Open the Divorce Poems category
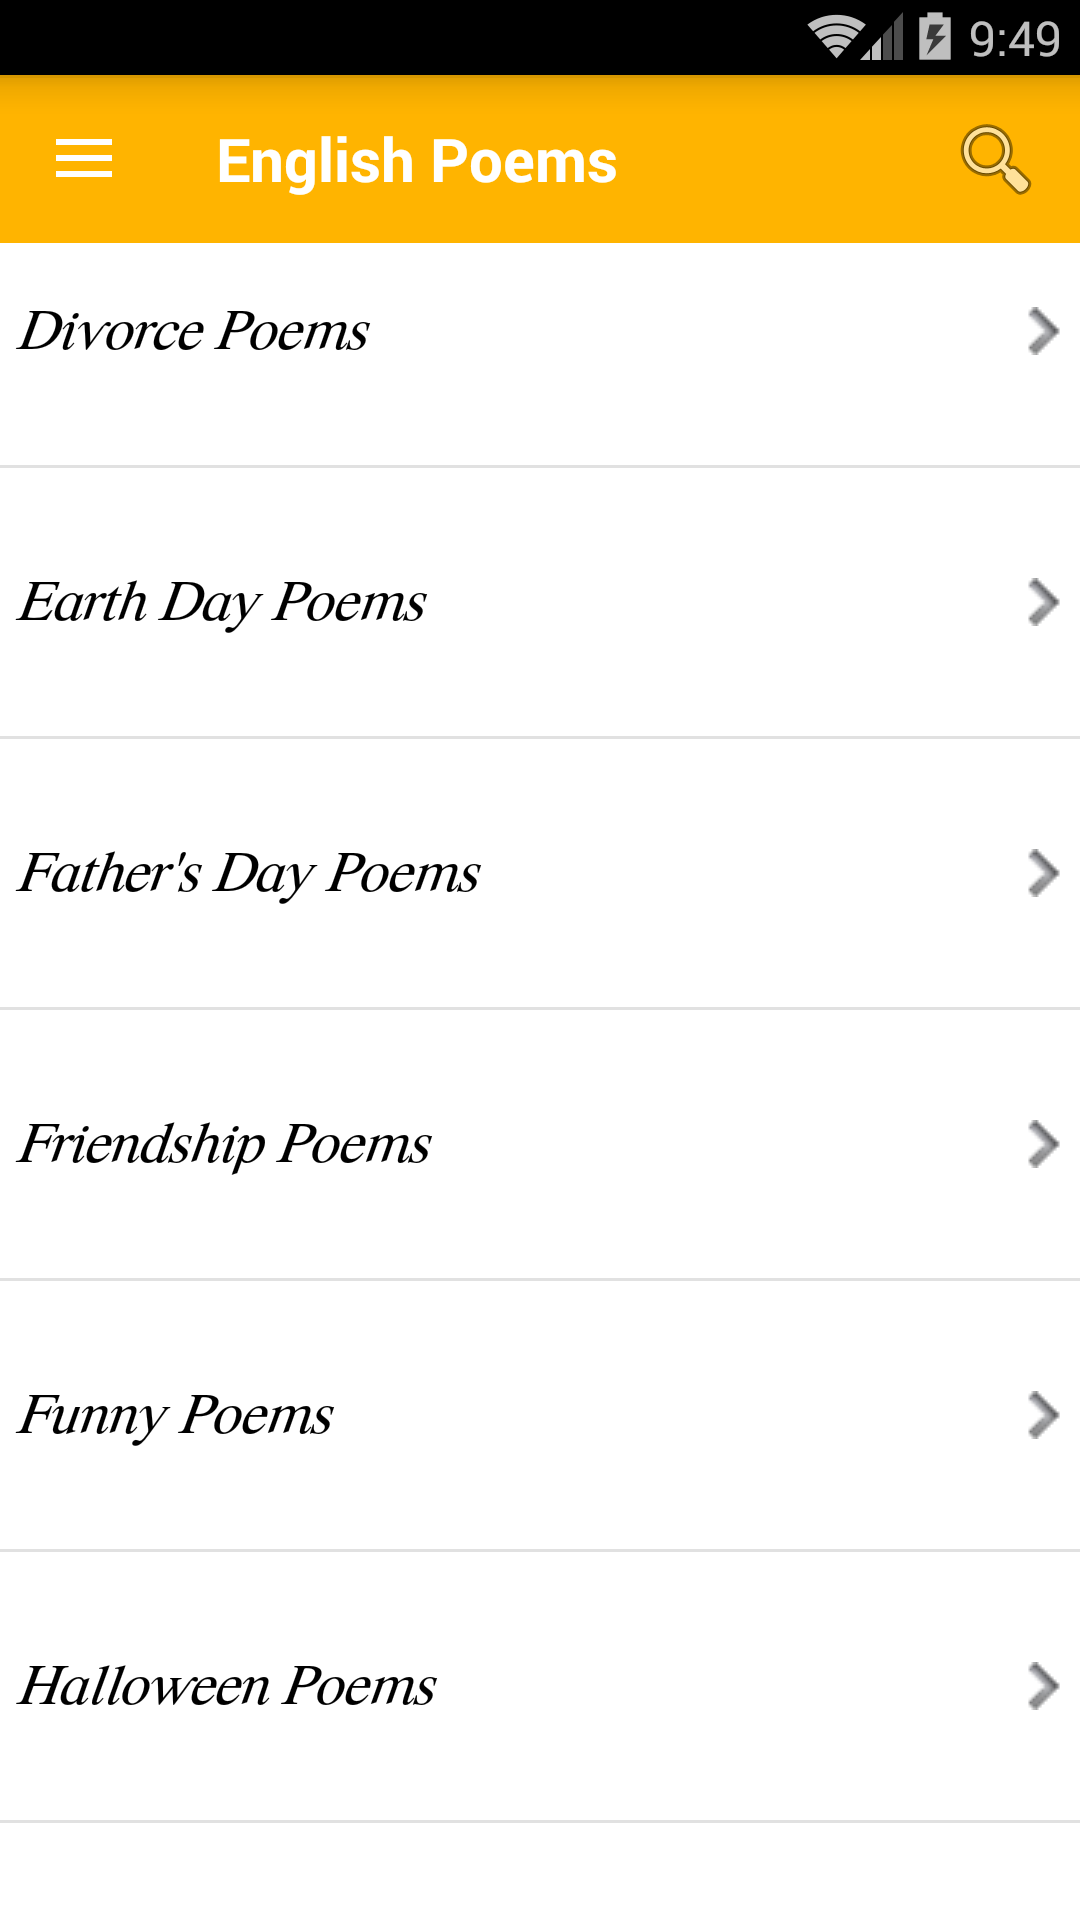Screen dimensions: 1080x1920 194,331
